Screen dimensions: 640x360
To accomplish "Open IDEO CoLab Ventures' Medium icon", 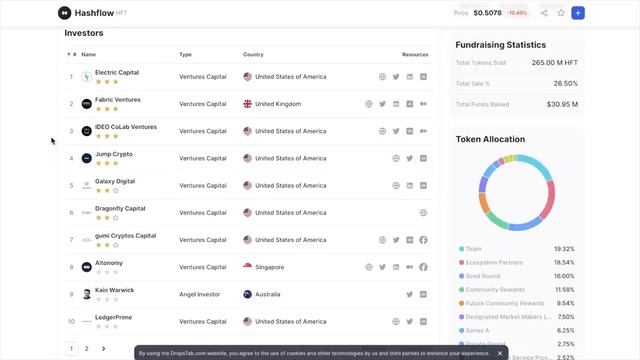I will point(423,131).
